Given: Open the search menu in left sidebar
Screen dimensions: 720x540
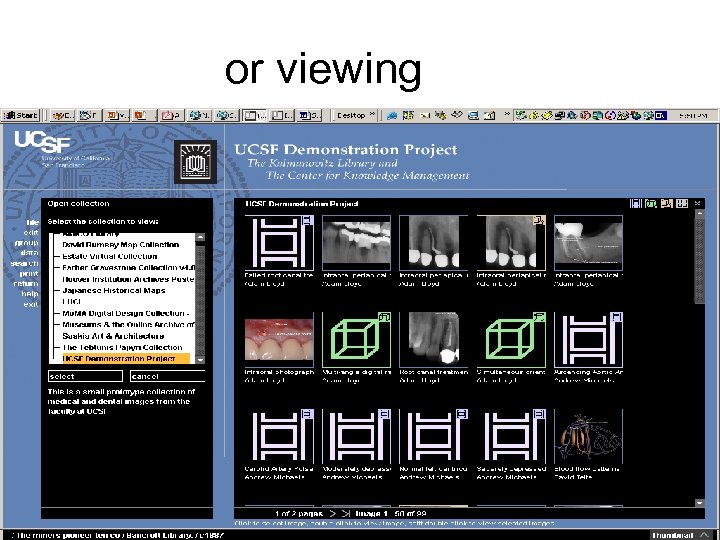Looking at the screenshot, I should click(x=25, y=263).
